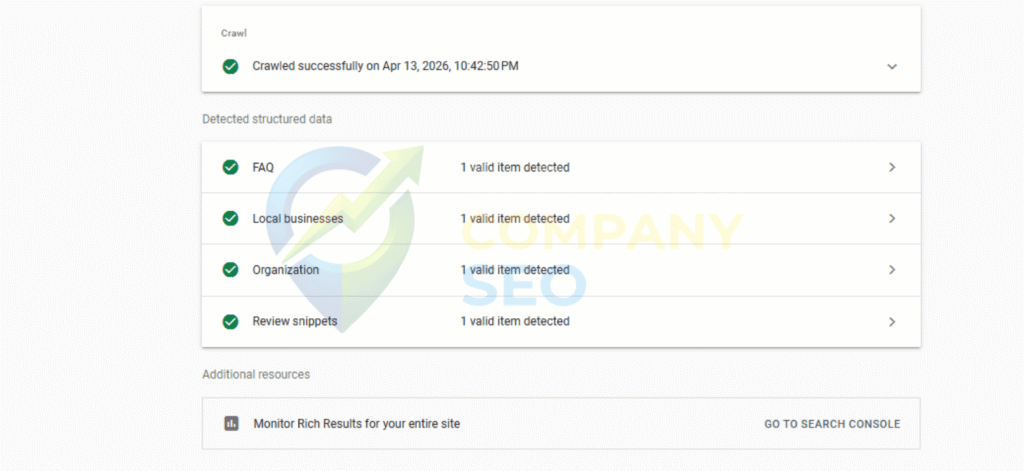Click "1 valid item detected" in the Organization row

(x=515, y=270)
